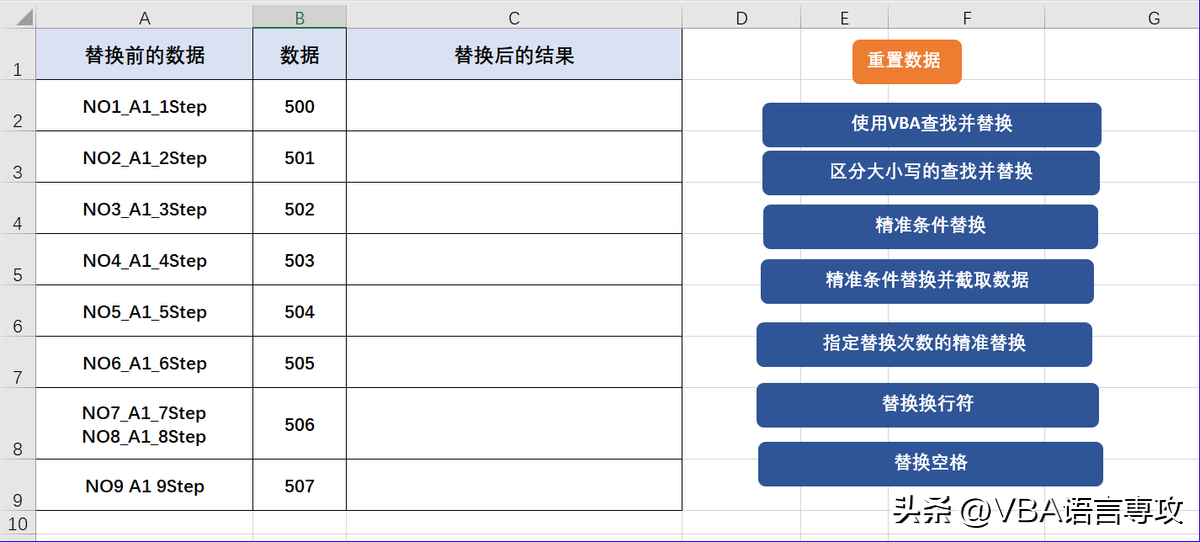
Task: Select header cell 替换前的数据
Action: [x=145, y=55]
